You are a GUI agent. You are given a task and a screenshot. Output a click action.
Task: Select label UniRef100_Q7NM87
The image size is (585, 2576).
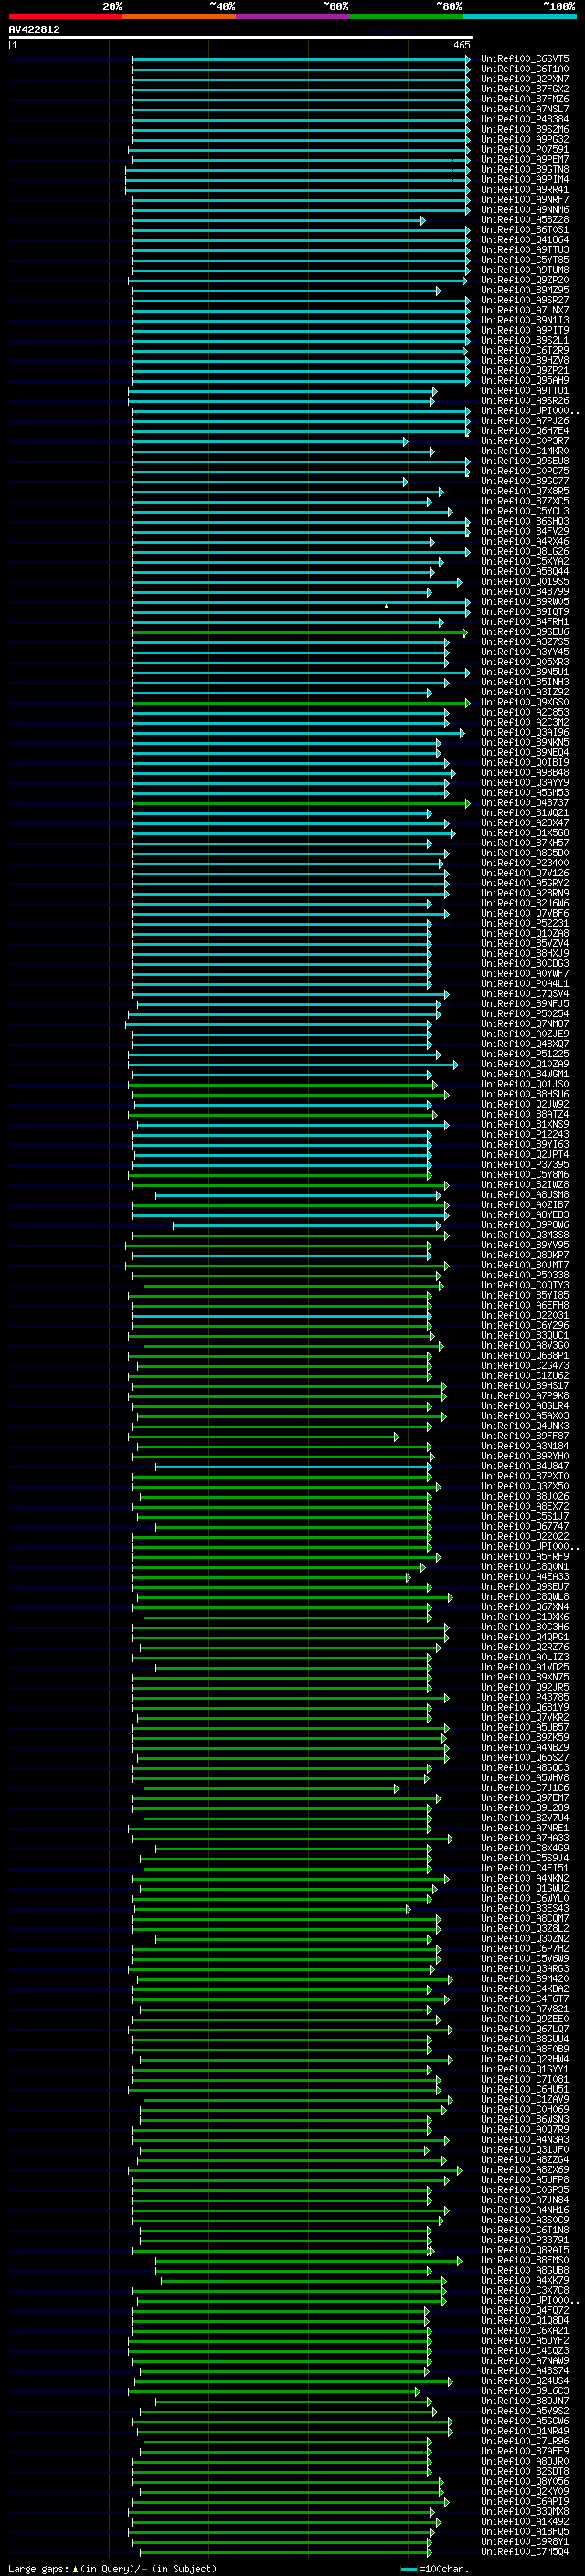(525, 1024)
